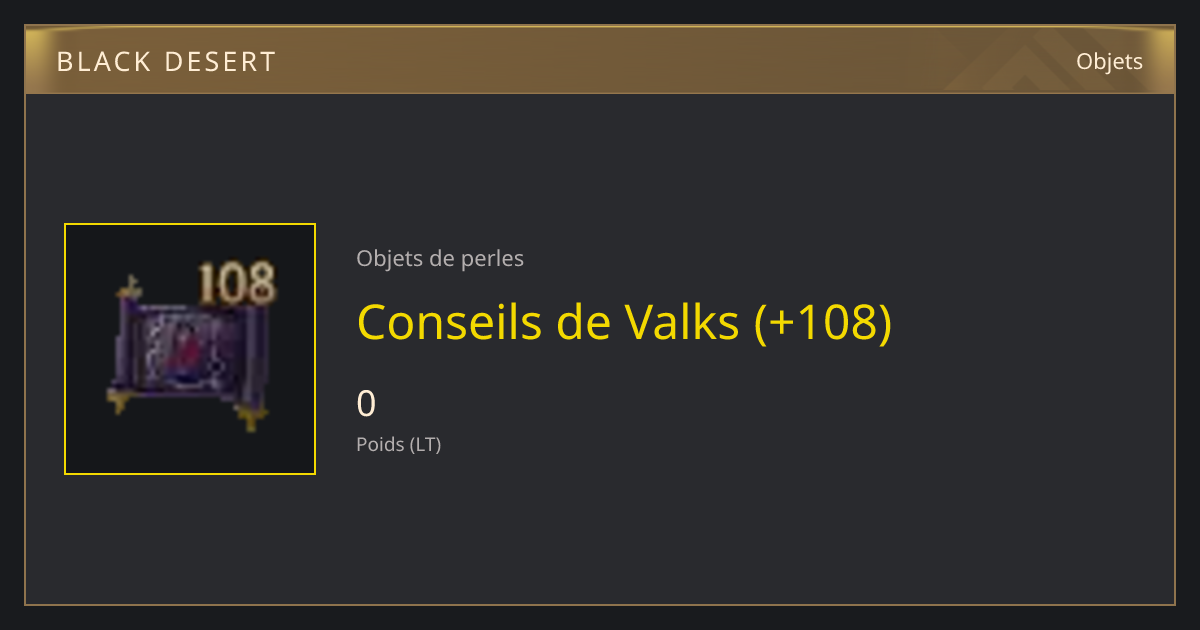Click the 108 number on the item icon
The width and height of the screenshot is (1200, 630).
click(x=236, y=284)
